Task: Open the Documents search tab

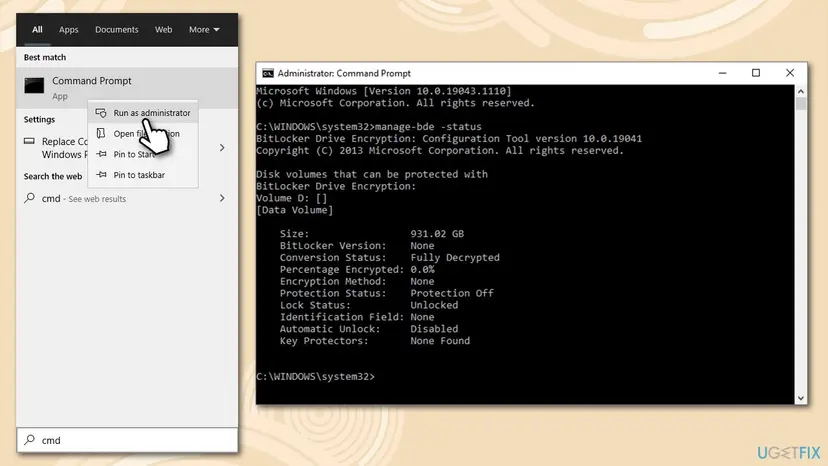Action: pos(117,30)
